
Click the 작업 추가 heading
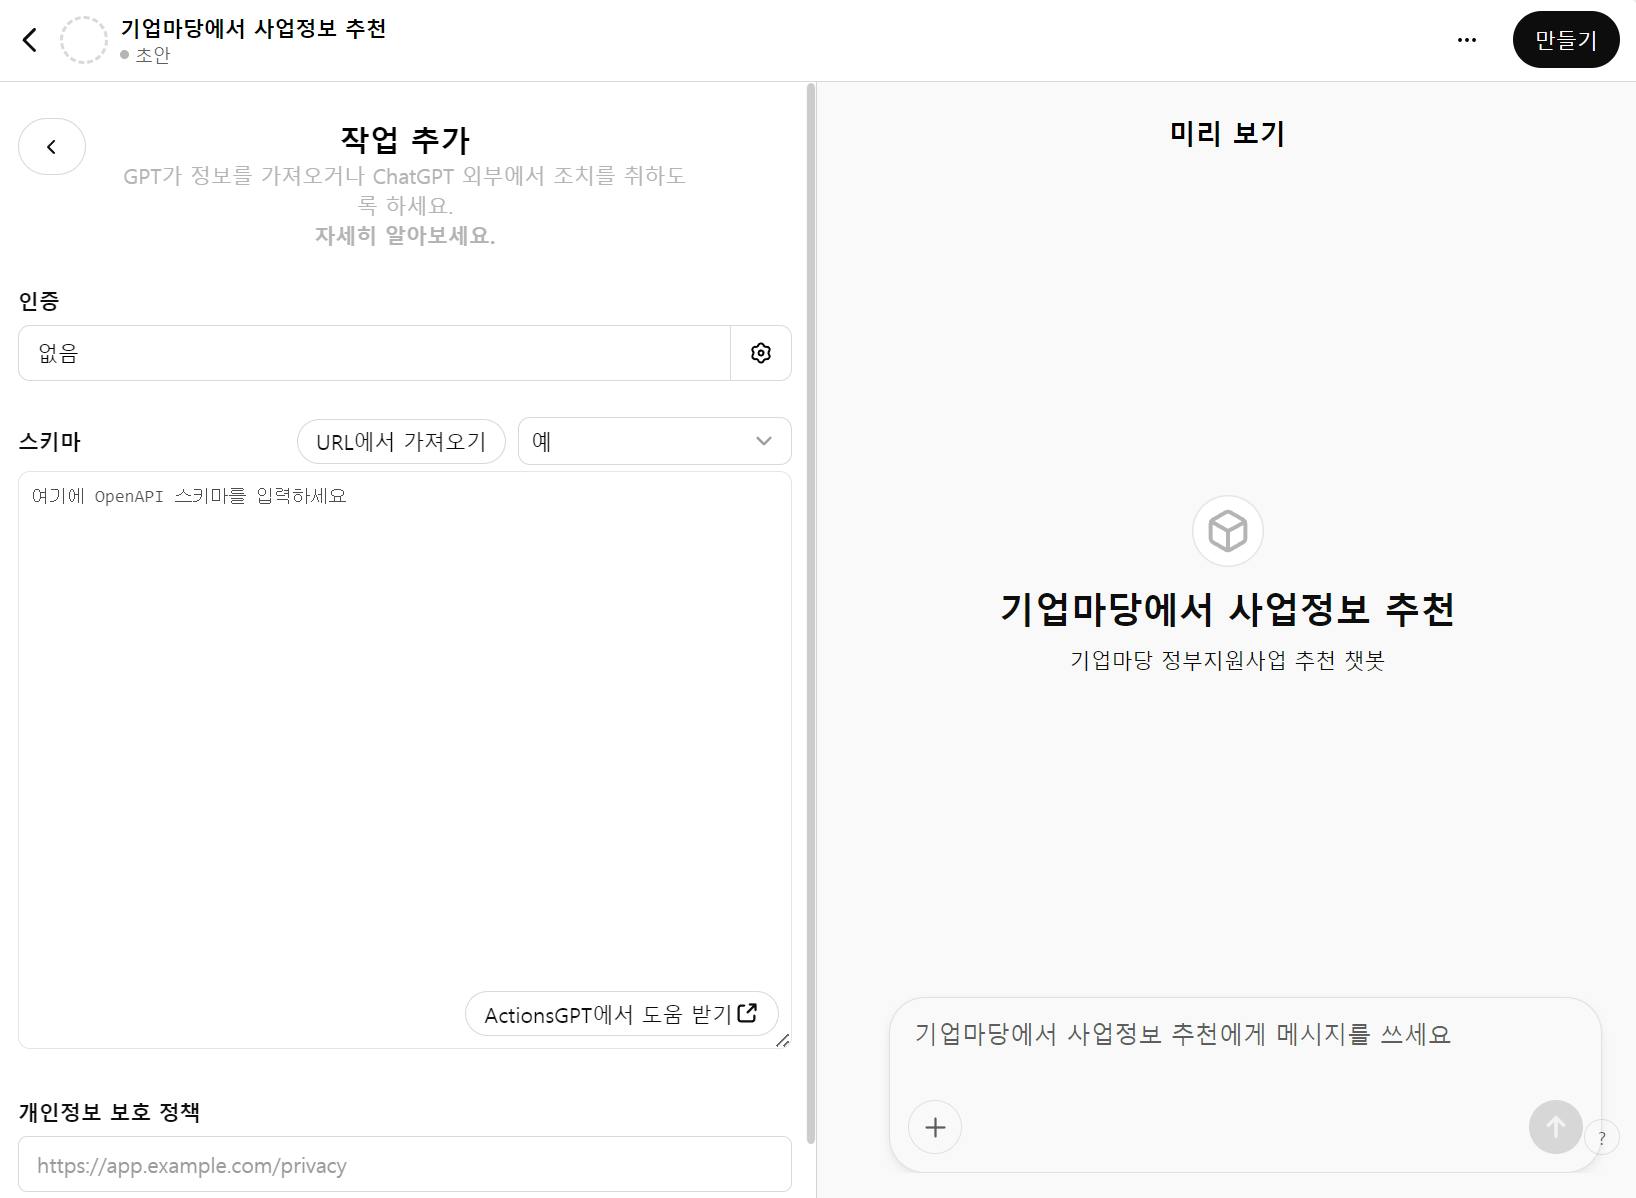point(405,140)
